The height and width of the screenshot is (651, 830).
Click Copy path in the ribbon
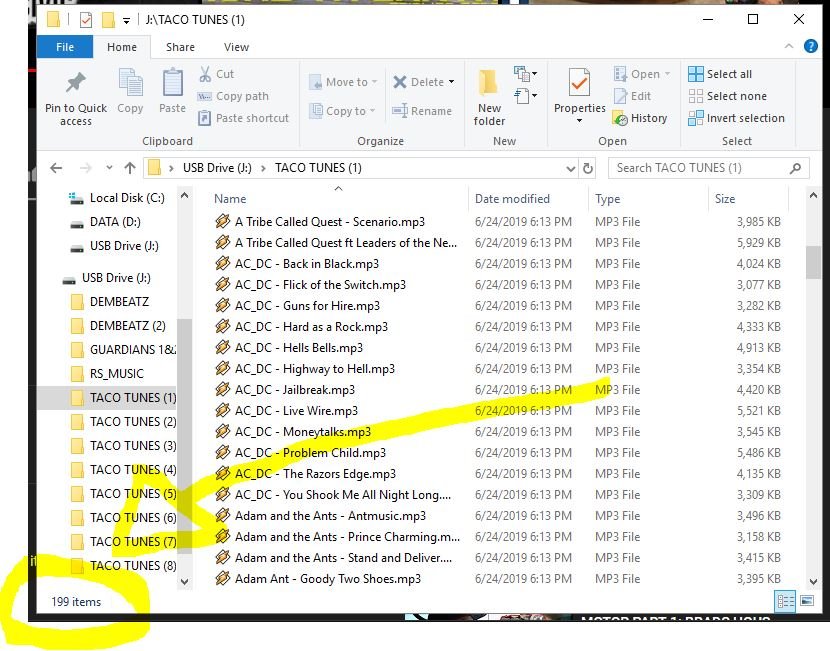(233, 96)
